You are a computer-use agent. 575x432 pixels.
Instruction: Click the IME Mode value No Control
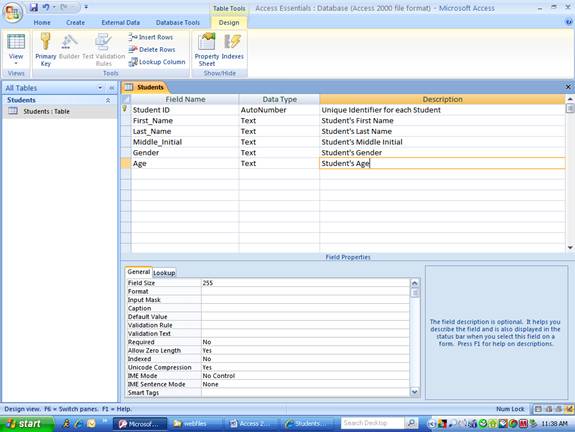click(305, 376)
